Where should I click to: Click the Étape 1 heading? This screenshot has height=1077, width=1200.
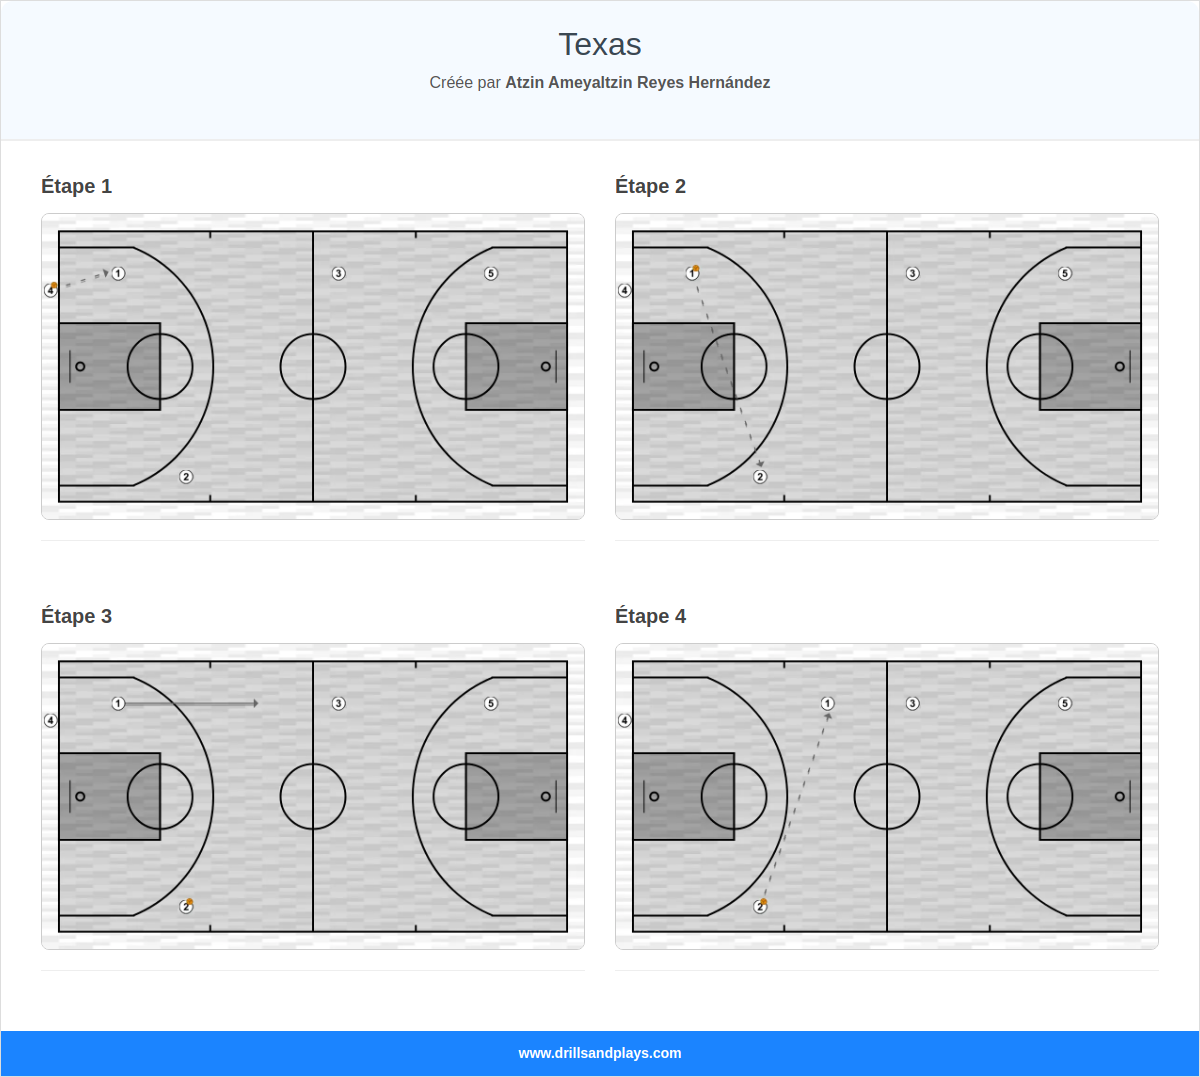(x=76, y=186)
